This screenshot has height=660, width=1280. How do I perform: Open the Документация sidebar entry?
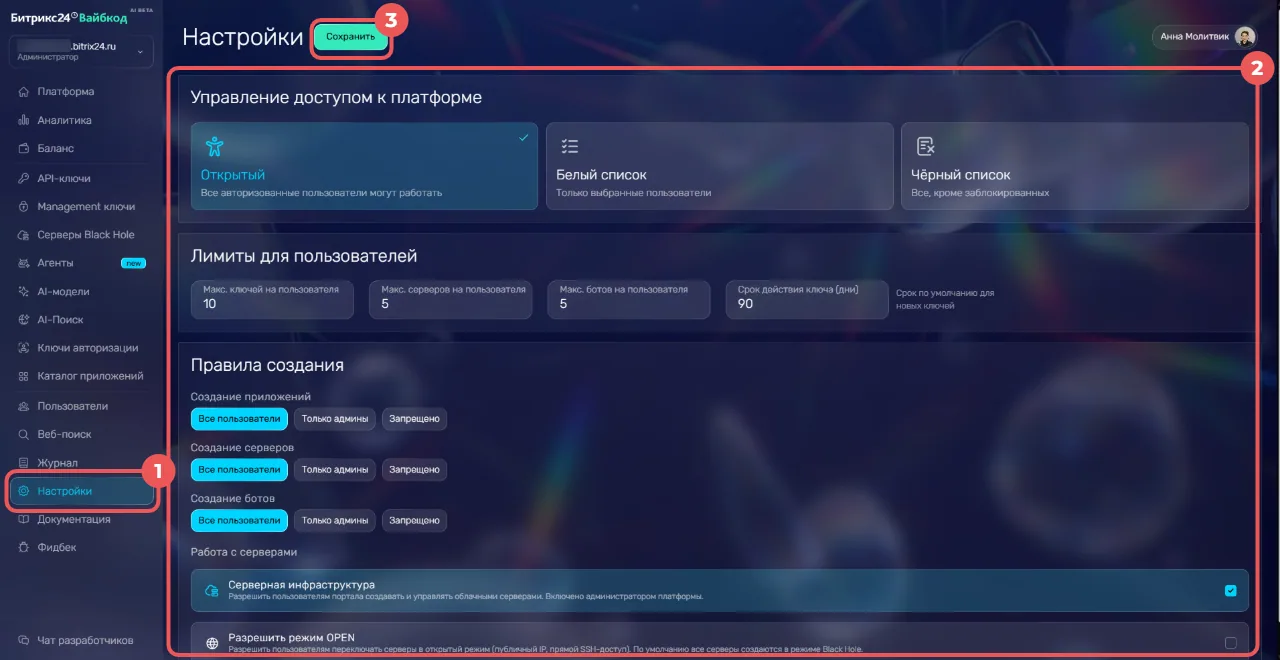pos(82,520)
